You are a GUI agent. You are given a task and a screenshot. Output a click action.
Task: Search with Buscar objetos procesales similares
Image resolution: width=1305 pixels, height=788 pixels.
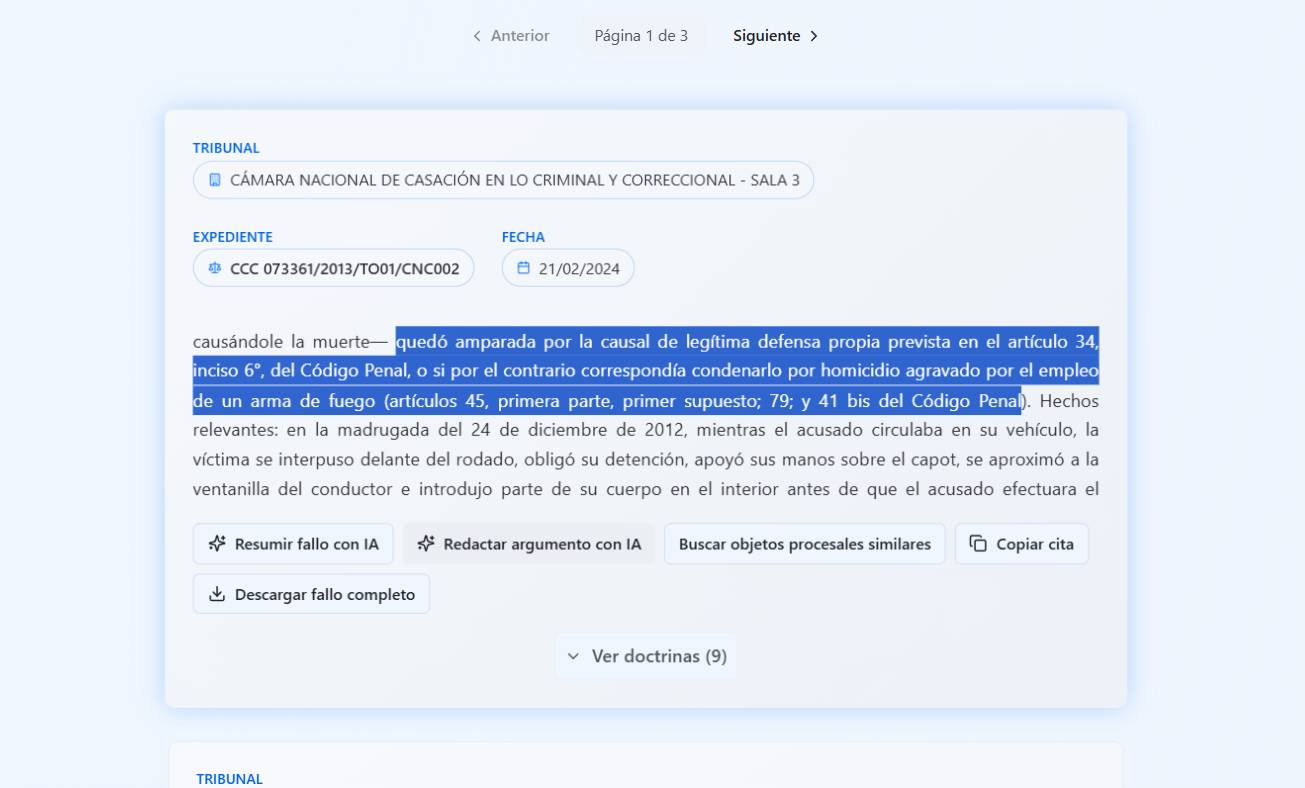804,544
